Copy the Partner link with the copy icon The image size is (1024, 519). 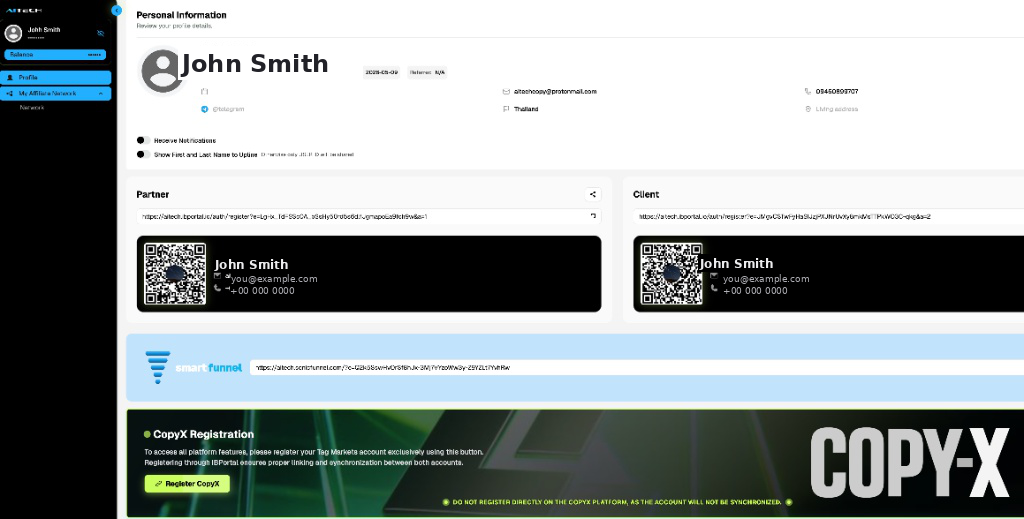coord(594,216)
